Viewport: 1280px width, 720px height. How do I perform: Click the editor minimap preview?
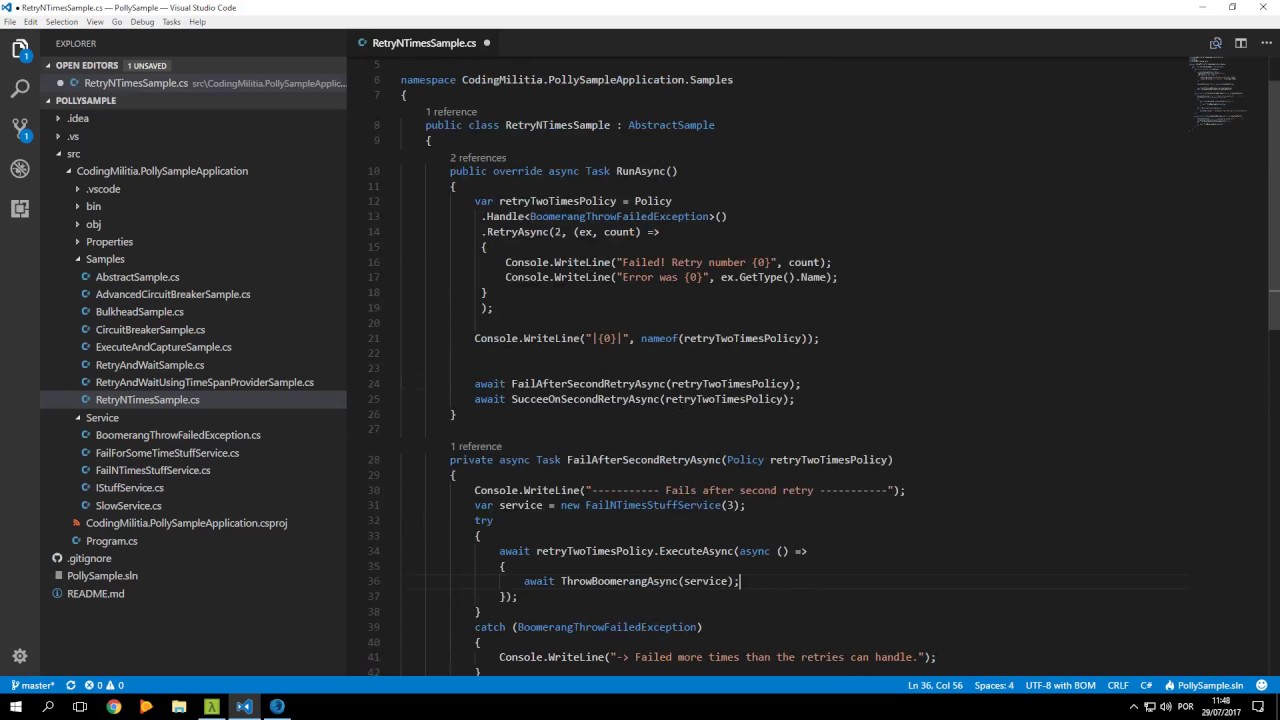(x=1220, y=95)
